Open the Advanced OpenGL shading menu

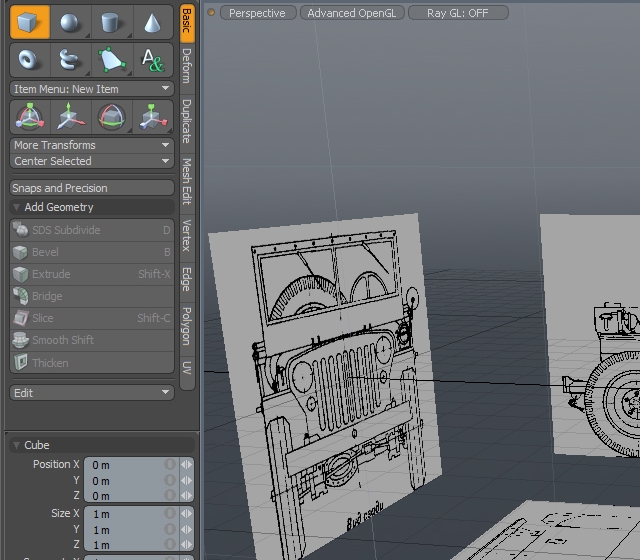click(352, 13)
